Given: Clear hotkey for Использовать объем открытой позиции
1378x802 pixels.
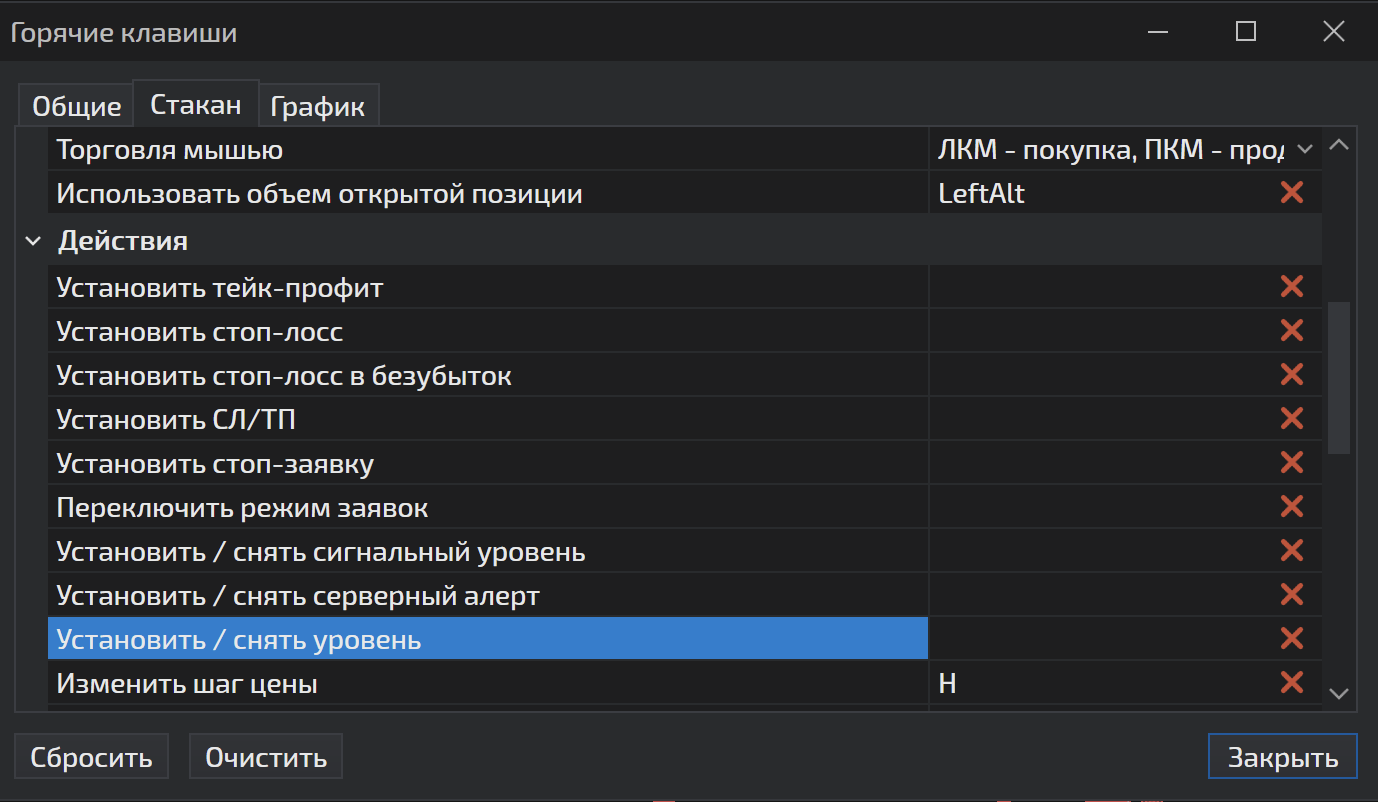Looking at the screenshot, I should [1291, 193].
